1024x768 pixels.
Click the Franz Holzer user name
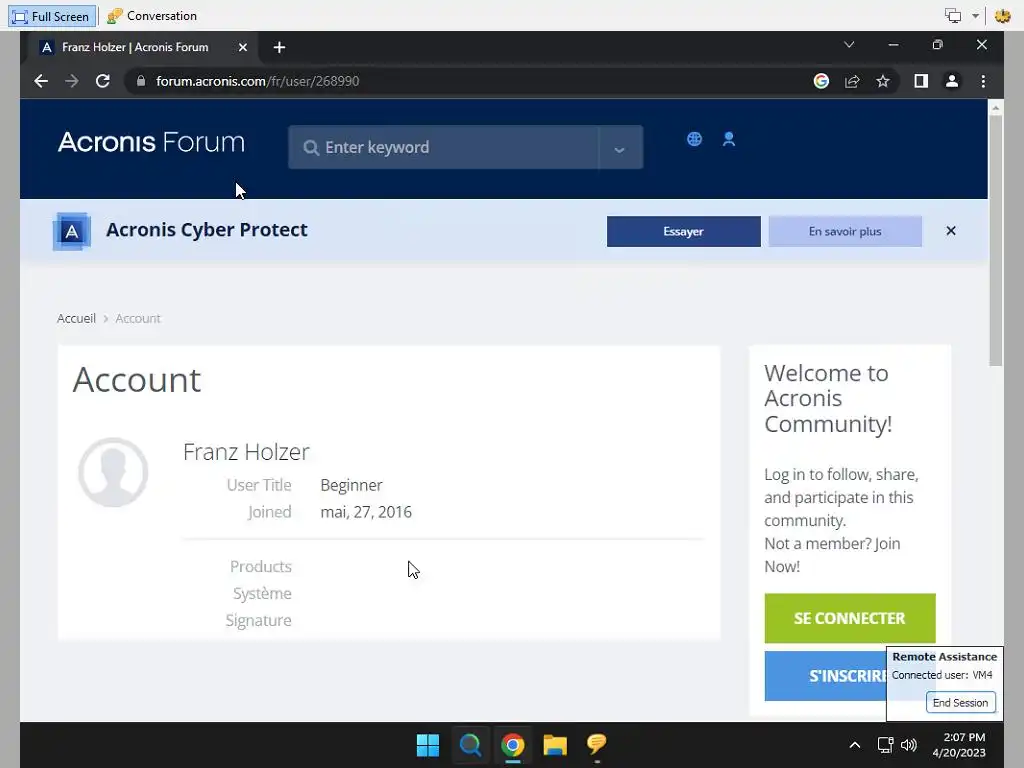tap(246, 452)
